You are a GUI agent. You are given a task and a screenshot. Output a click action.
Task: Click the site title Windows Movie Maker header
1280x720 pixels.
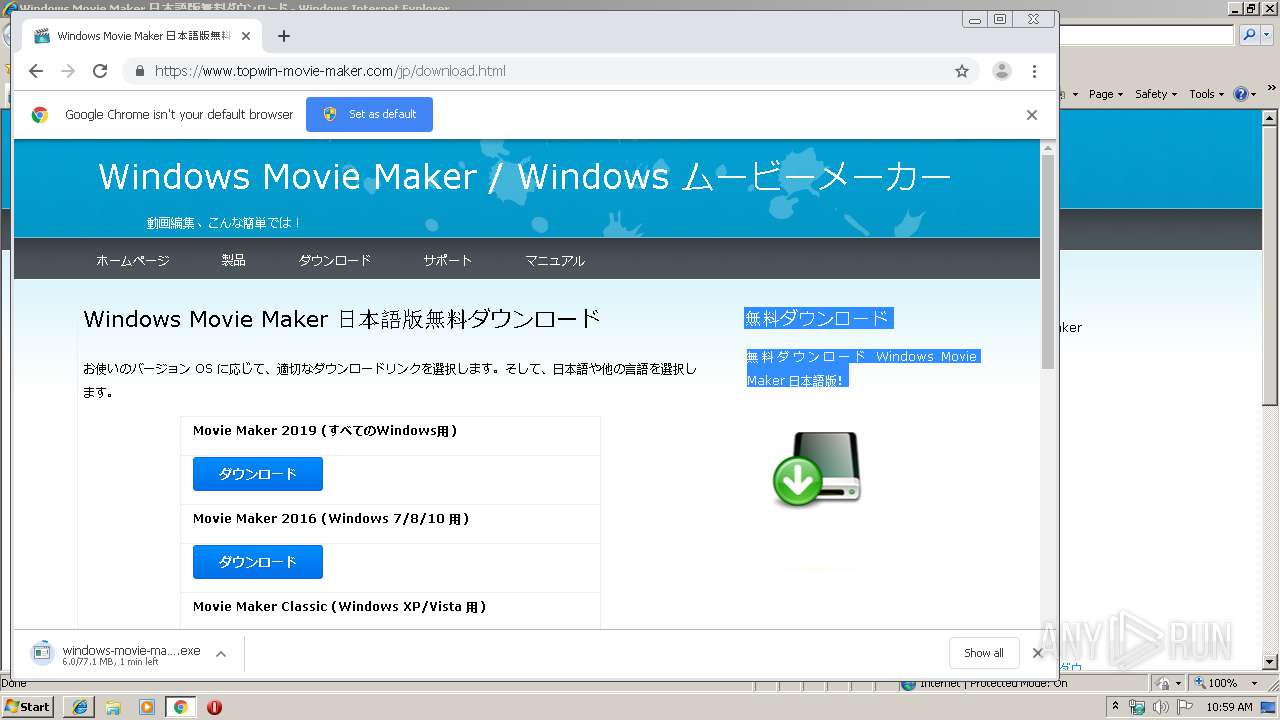pyautogui.click(x=524, y=177)
